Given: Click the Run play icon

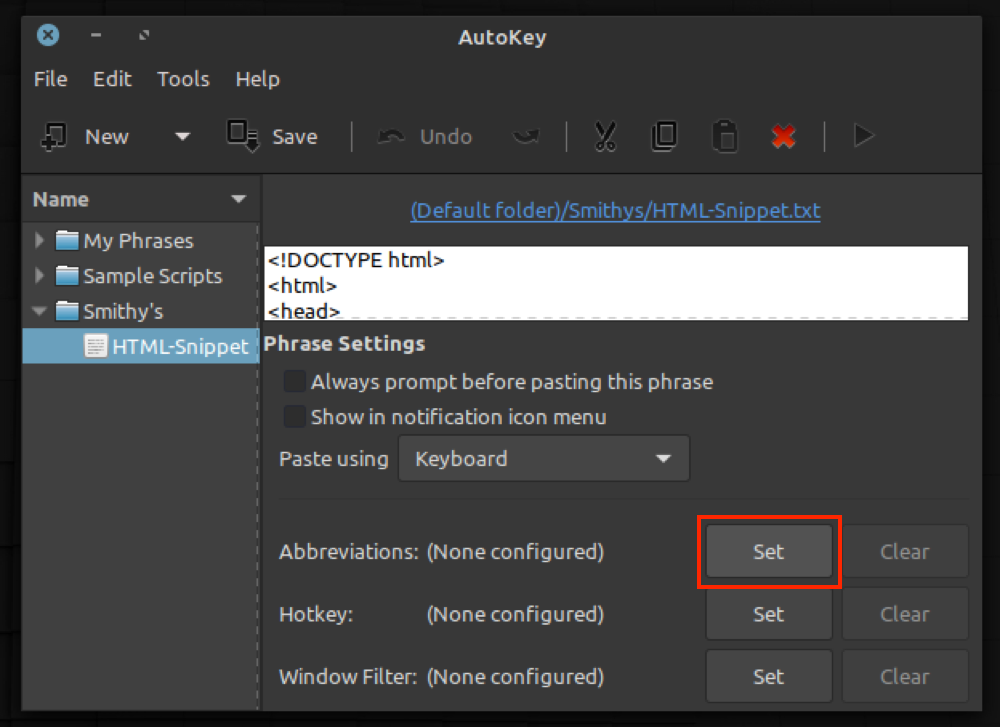Looking at the screenshot, I should (x=864, y=136).
